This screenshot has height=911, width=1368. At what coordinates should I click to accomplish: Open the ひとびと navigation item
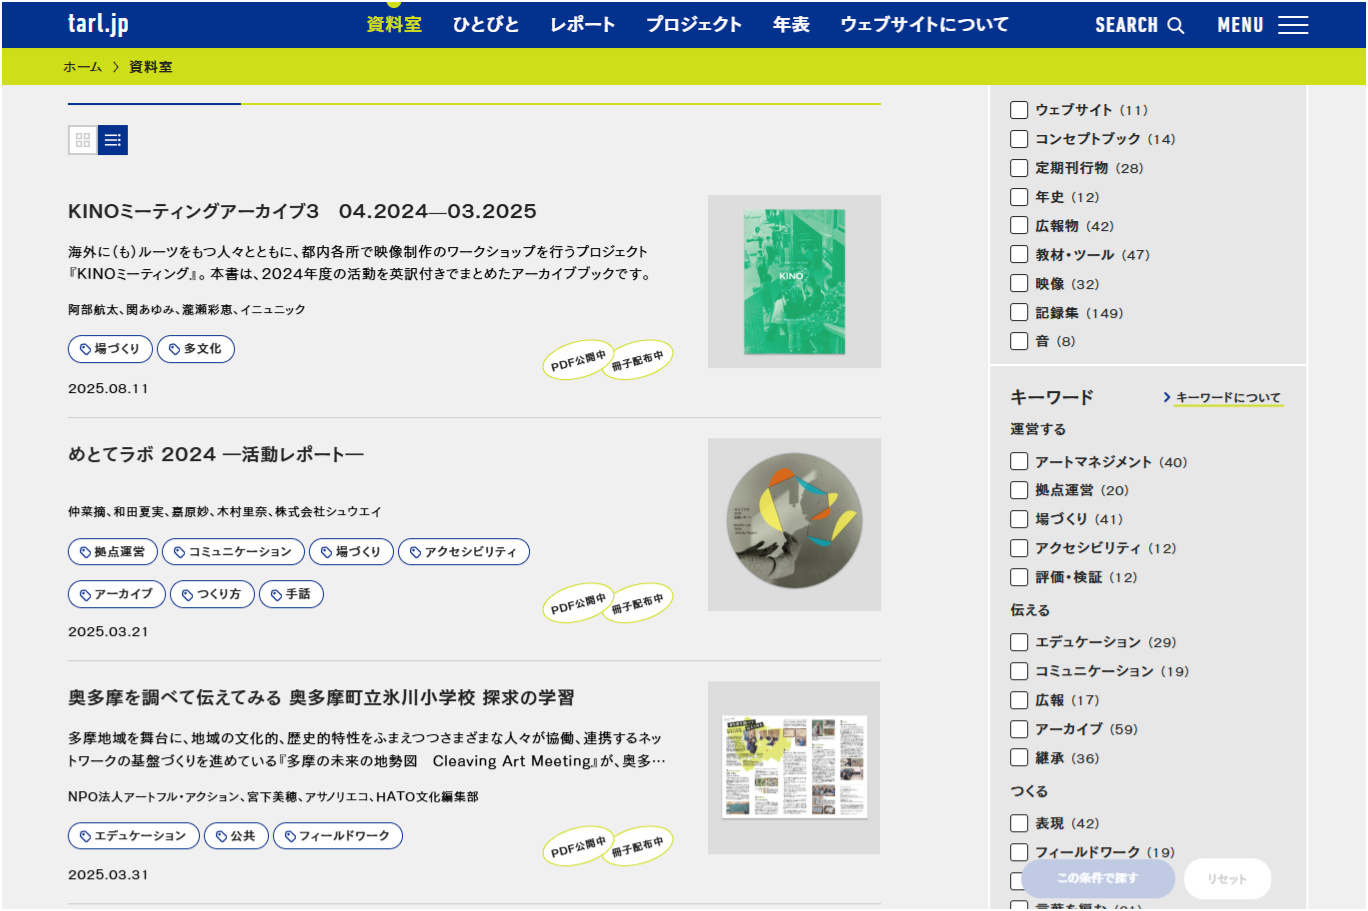pos(485,25)
